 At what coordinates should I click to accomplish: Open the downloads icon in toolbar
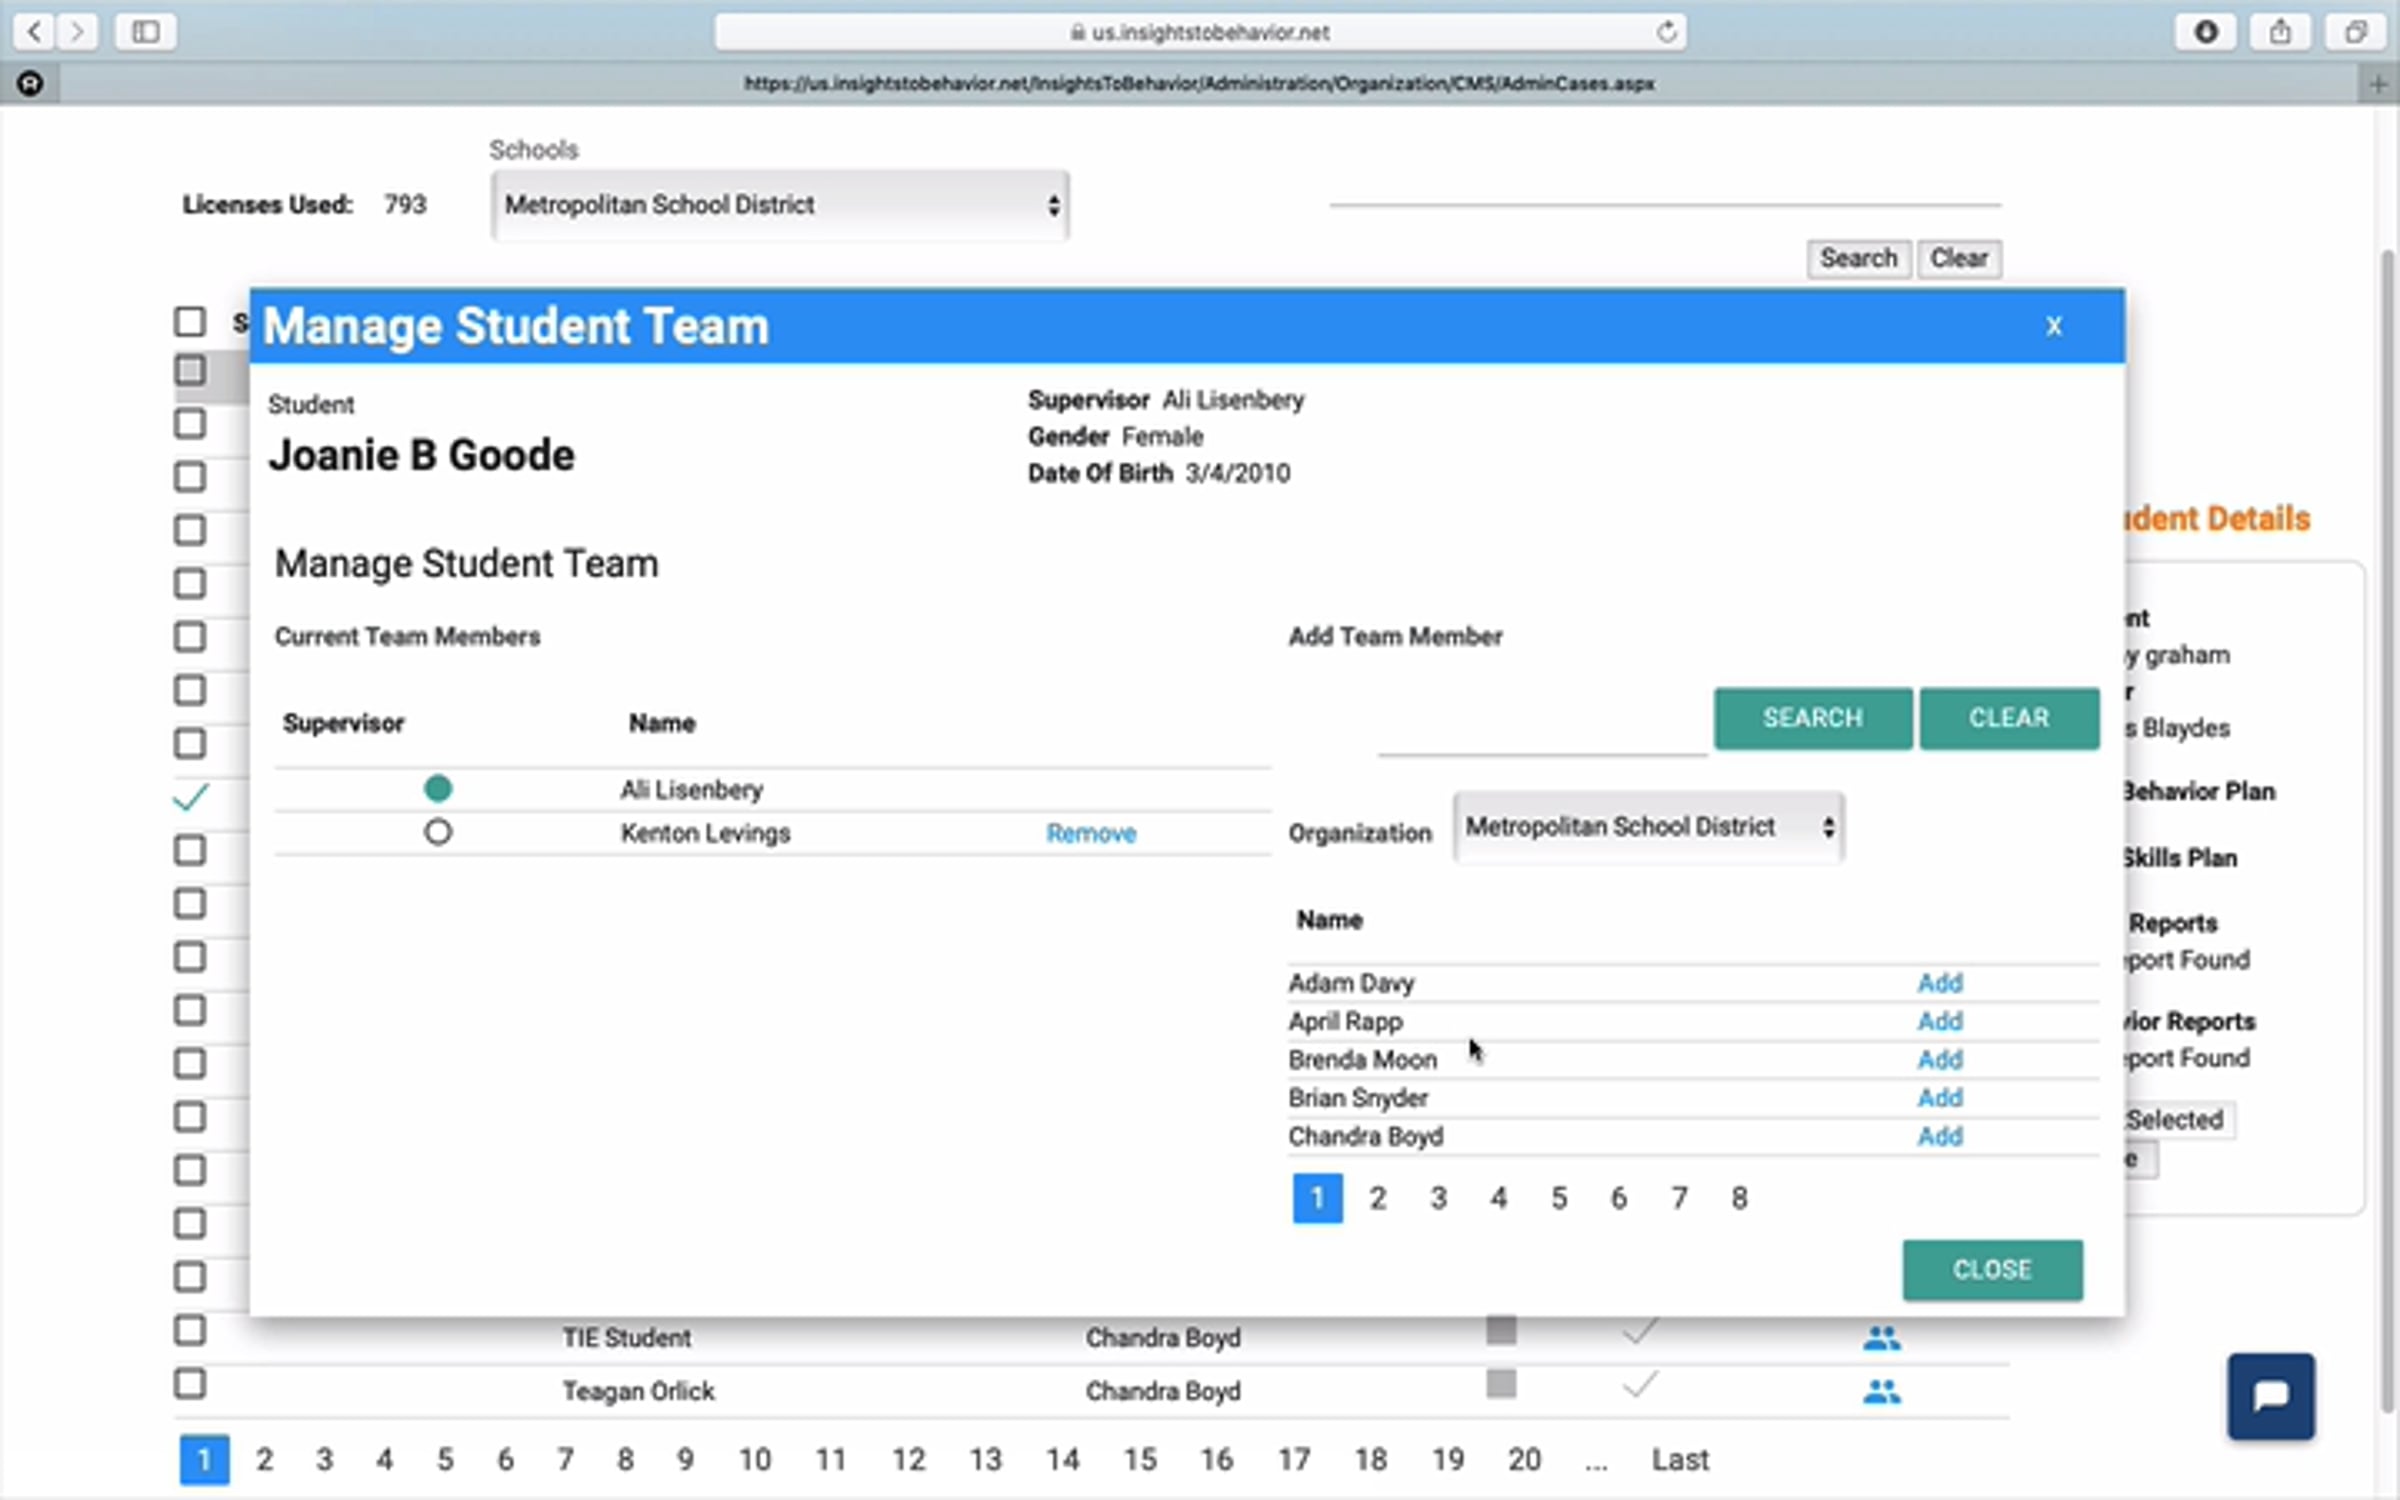tap(2206, 32)
